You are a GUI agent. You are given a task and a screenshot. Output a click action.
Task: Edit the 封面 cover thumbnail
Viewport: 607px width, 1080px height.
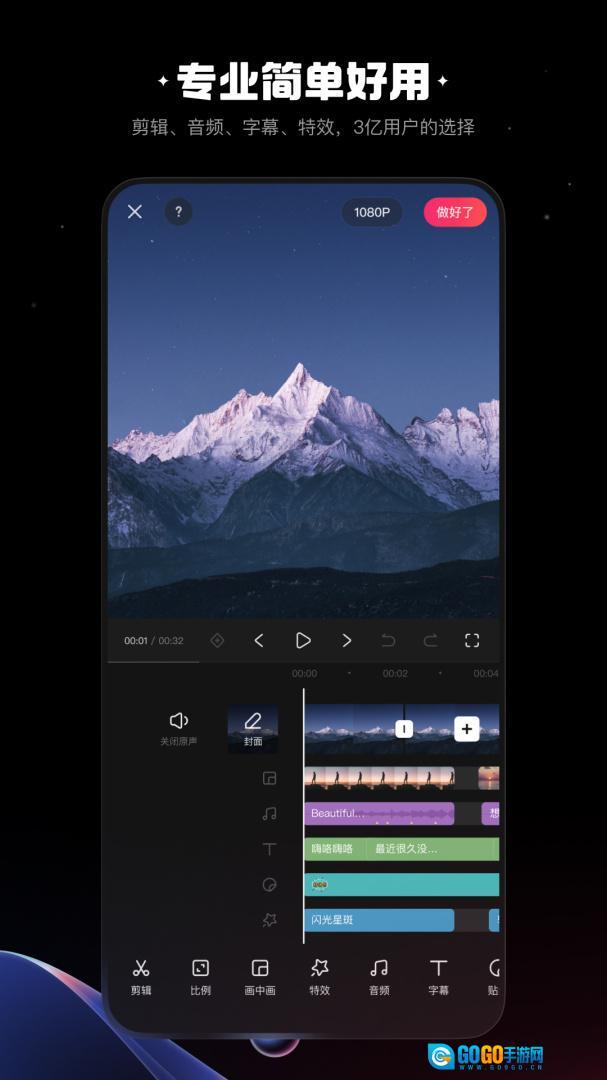(253, 728)
